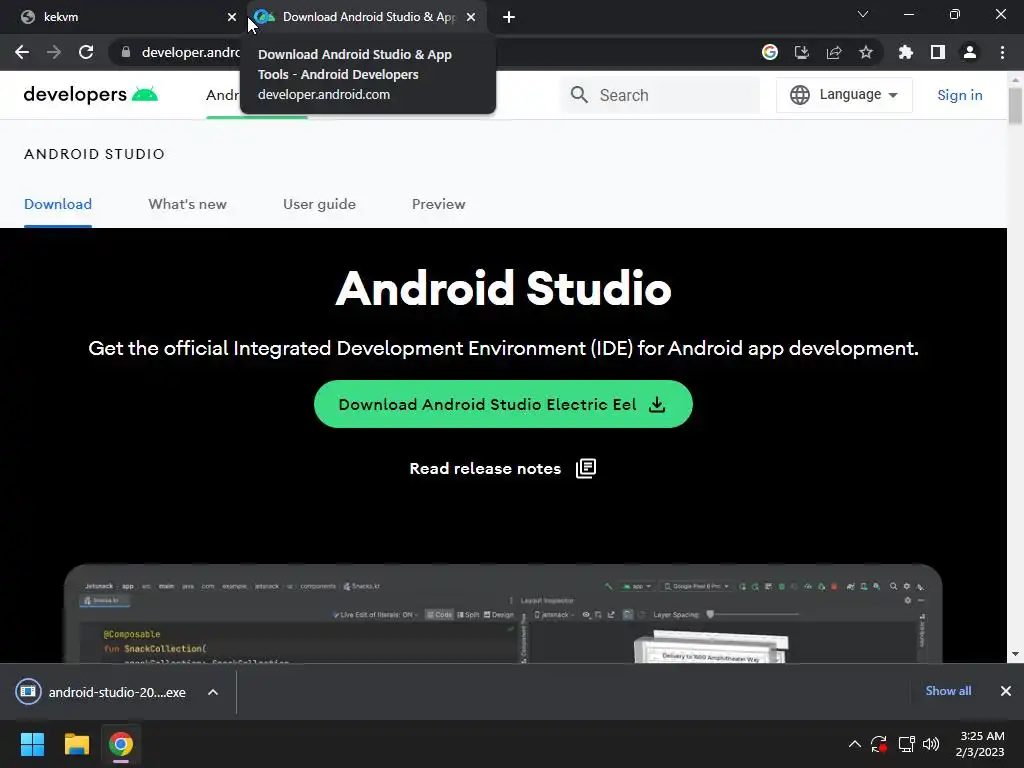Show hidden system tray icons
This screenshot has width=1024, height=768.
tap(854, 744)
